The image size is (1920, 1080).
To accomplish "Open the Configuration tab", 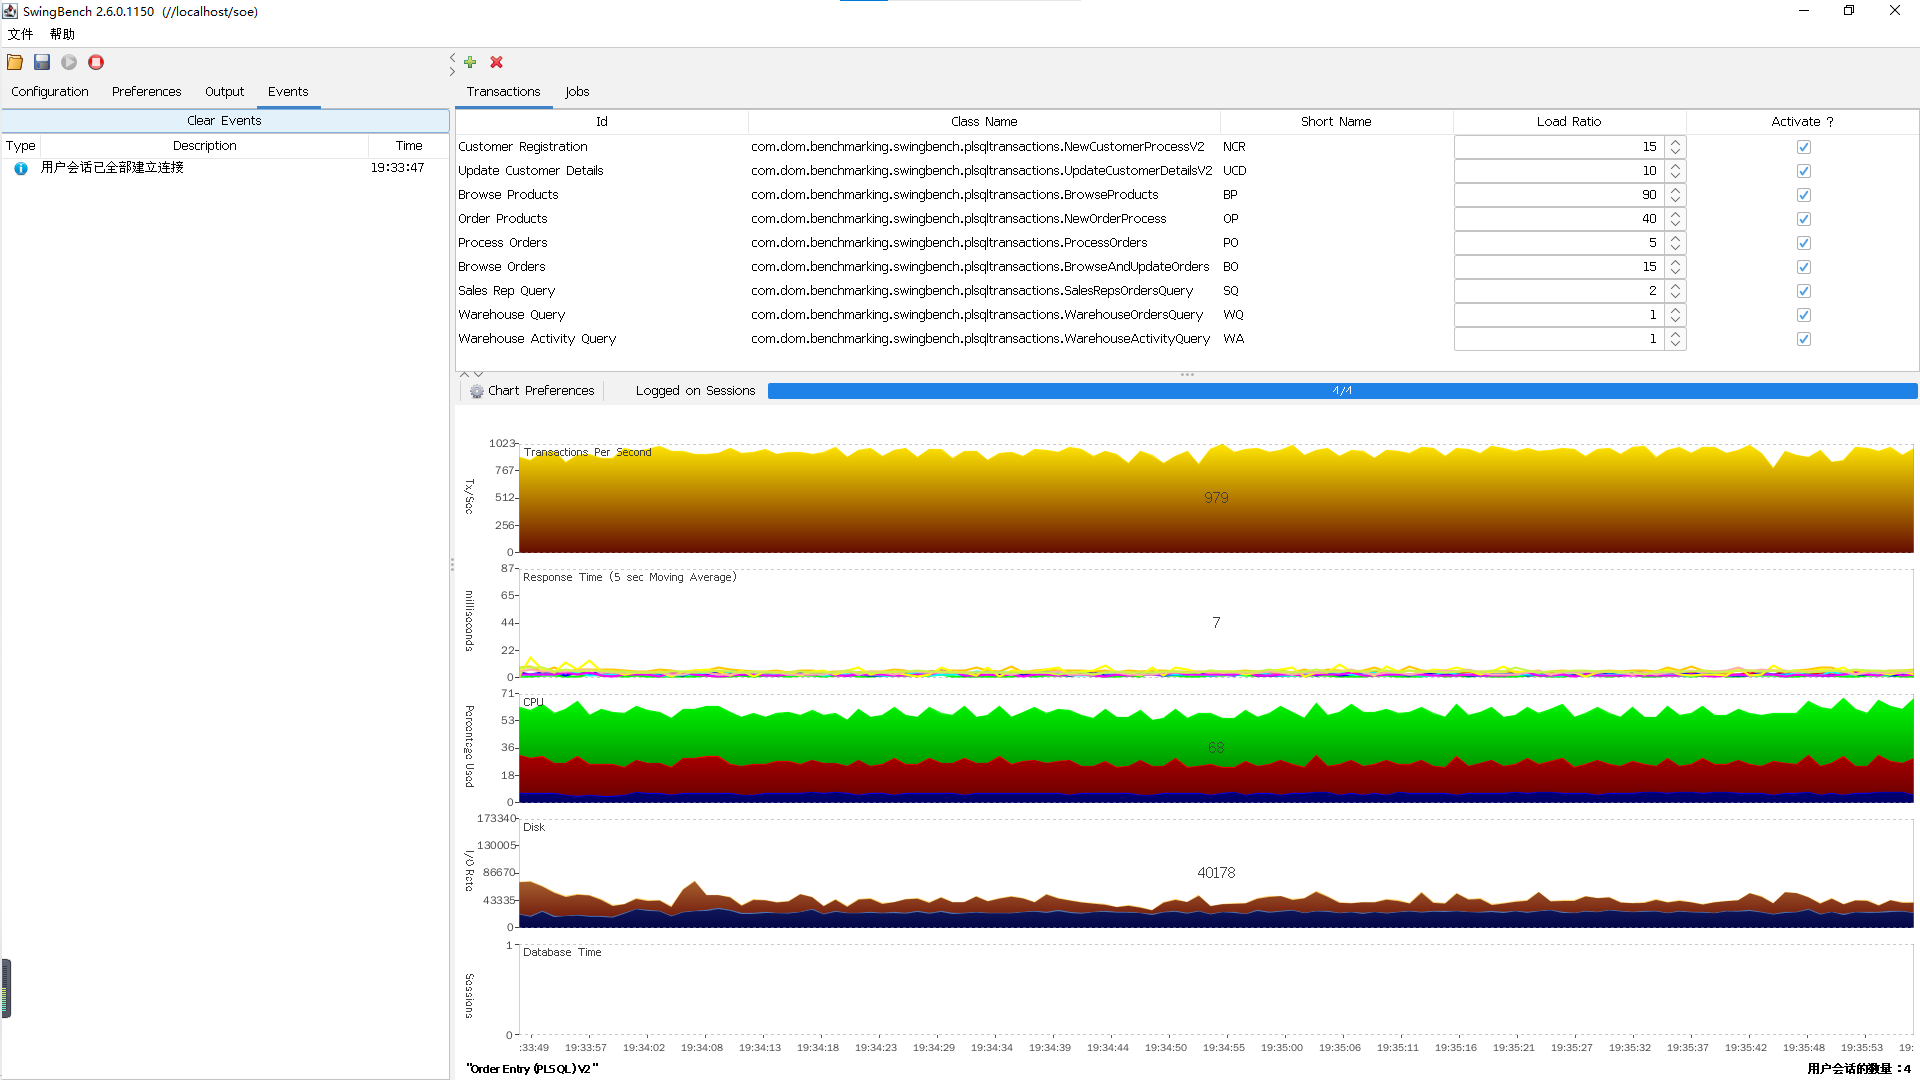I will (50, 91).
